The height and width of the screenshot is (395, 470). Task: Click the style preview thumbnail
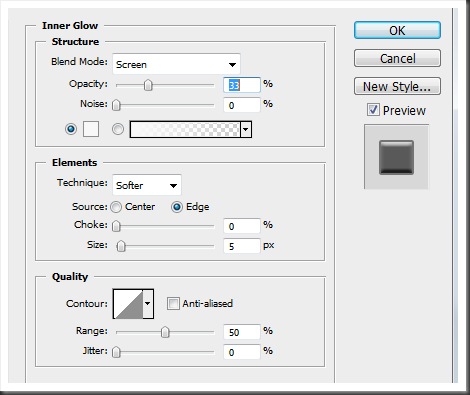tap(396, 157)
